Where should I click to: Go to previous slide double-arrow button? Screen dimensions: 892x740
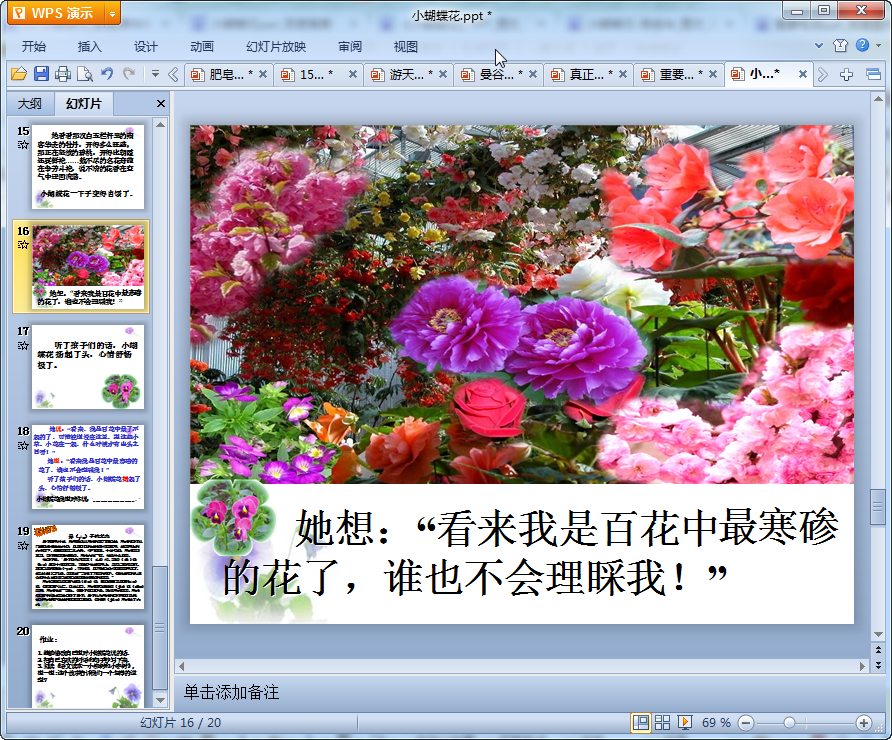click(878, 650)
